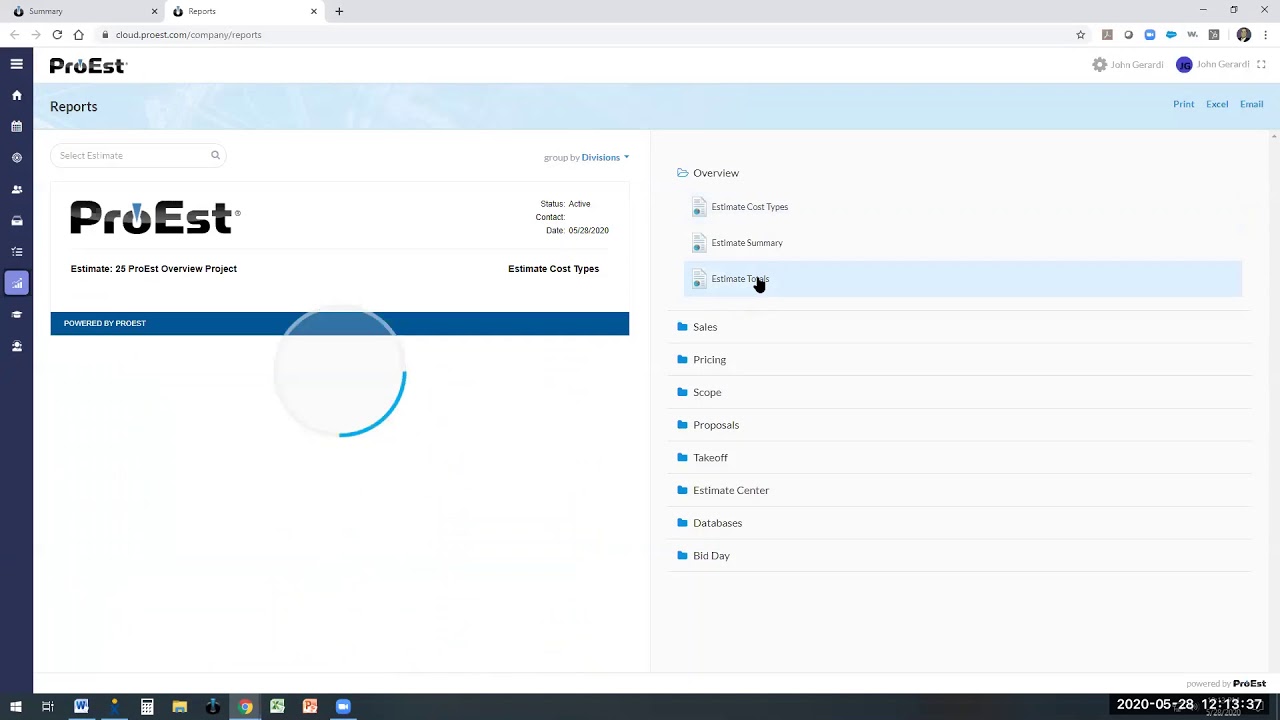
Task: Go to Home via sidebar house icon
Action: (17, 95)
